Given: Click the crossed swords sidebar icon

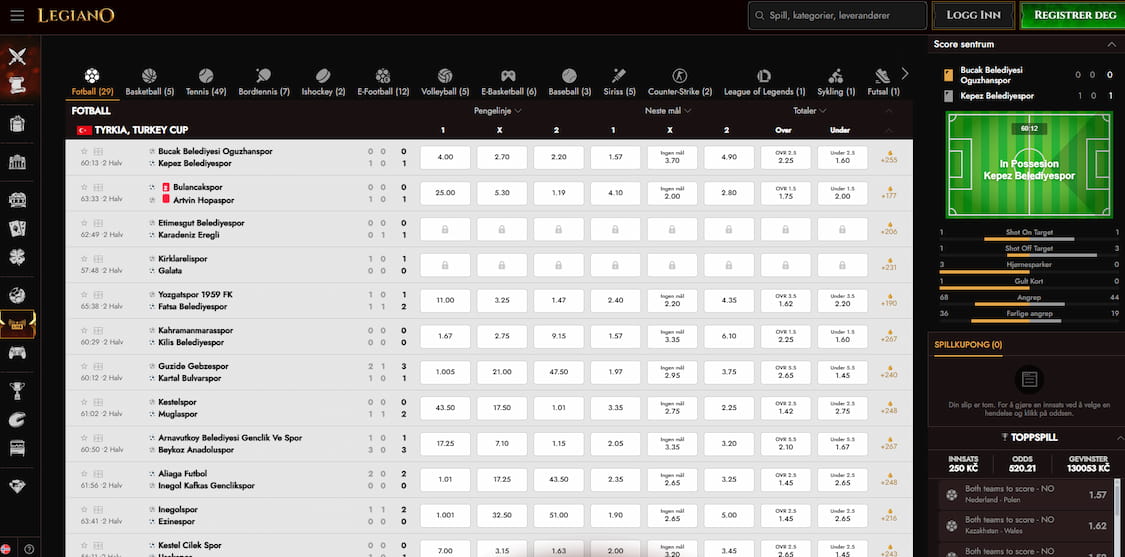Looking at the screenshot, I should tap(17, 56).
